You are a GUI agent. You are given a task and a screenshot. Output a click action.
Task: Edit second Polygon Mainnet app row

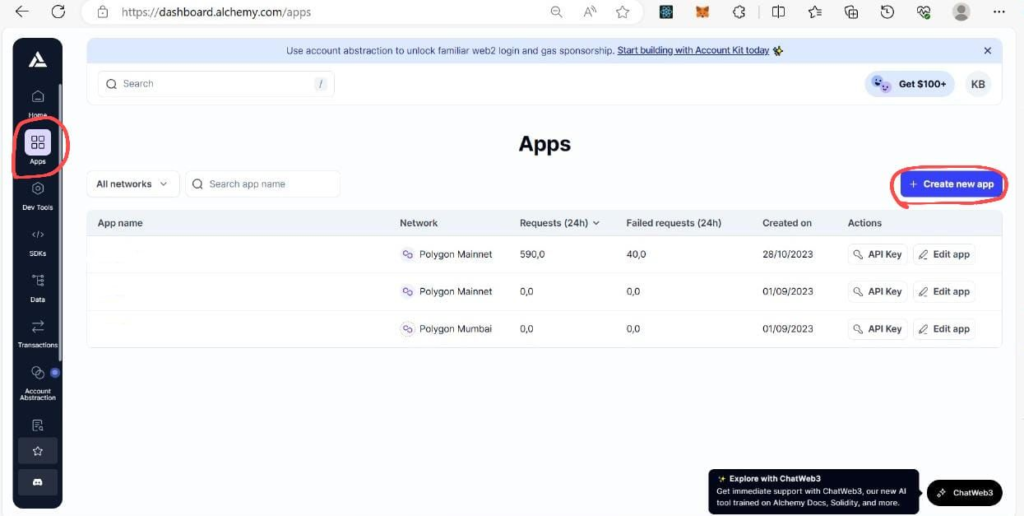point(944,292)
